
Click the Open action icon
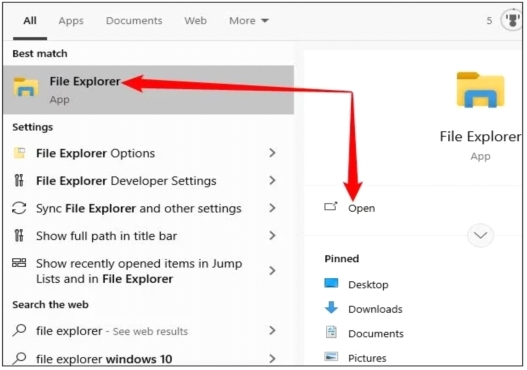click(x=331, y=206)
